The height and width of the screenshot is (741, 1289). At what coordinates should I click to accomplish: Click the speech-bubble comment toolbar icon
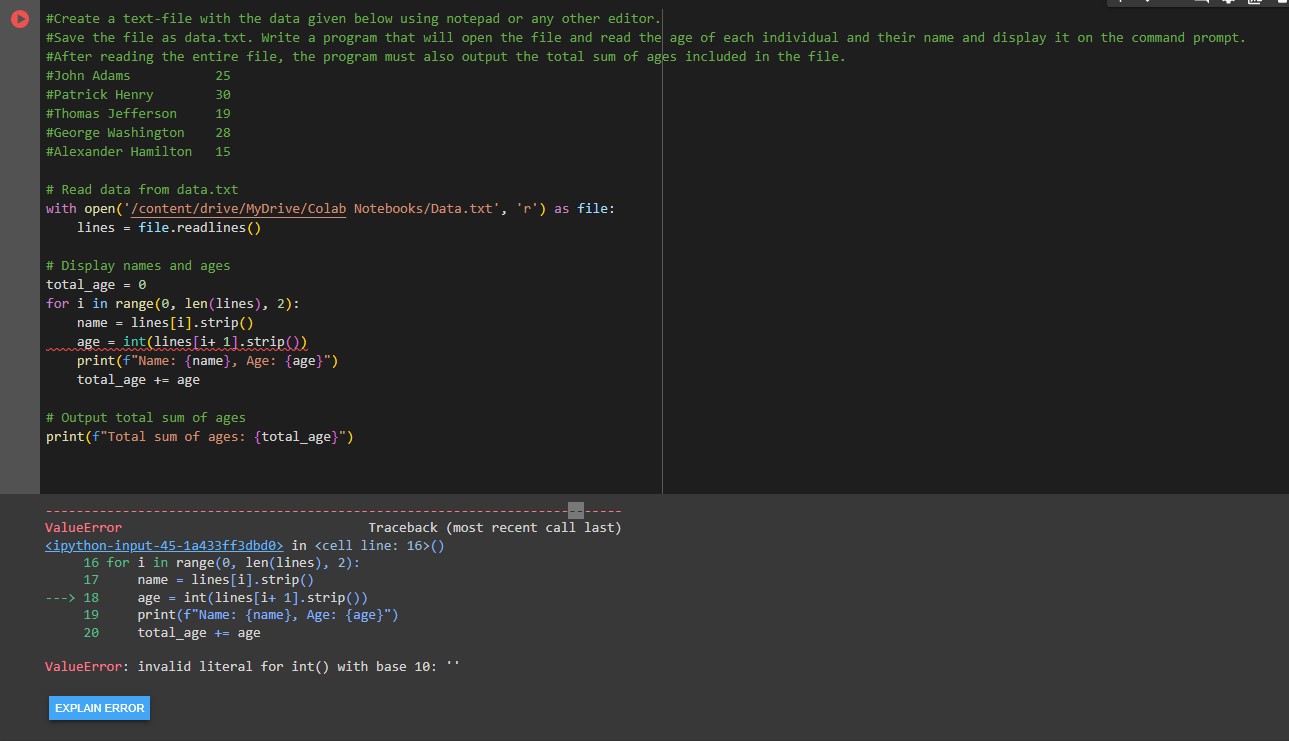(x=1202, y=5)
